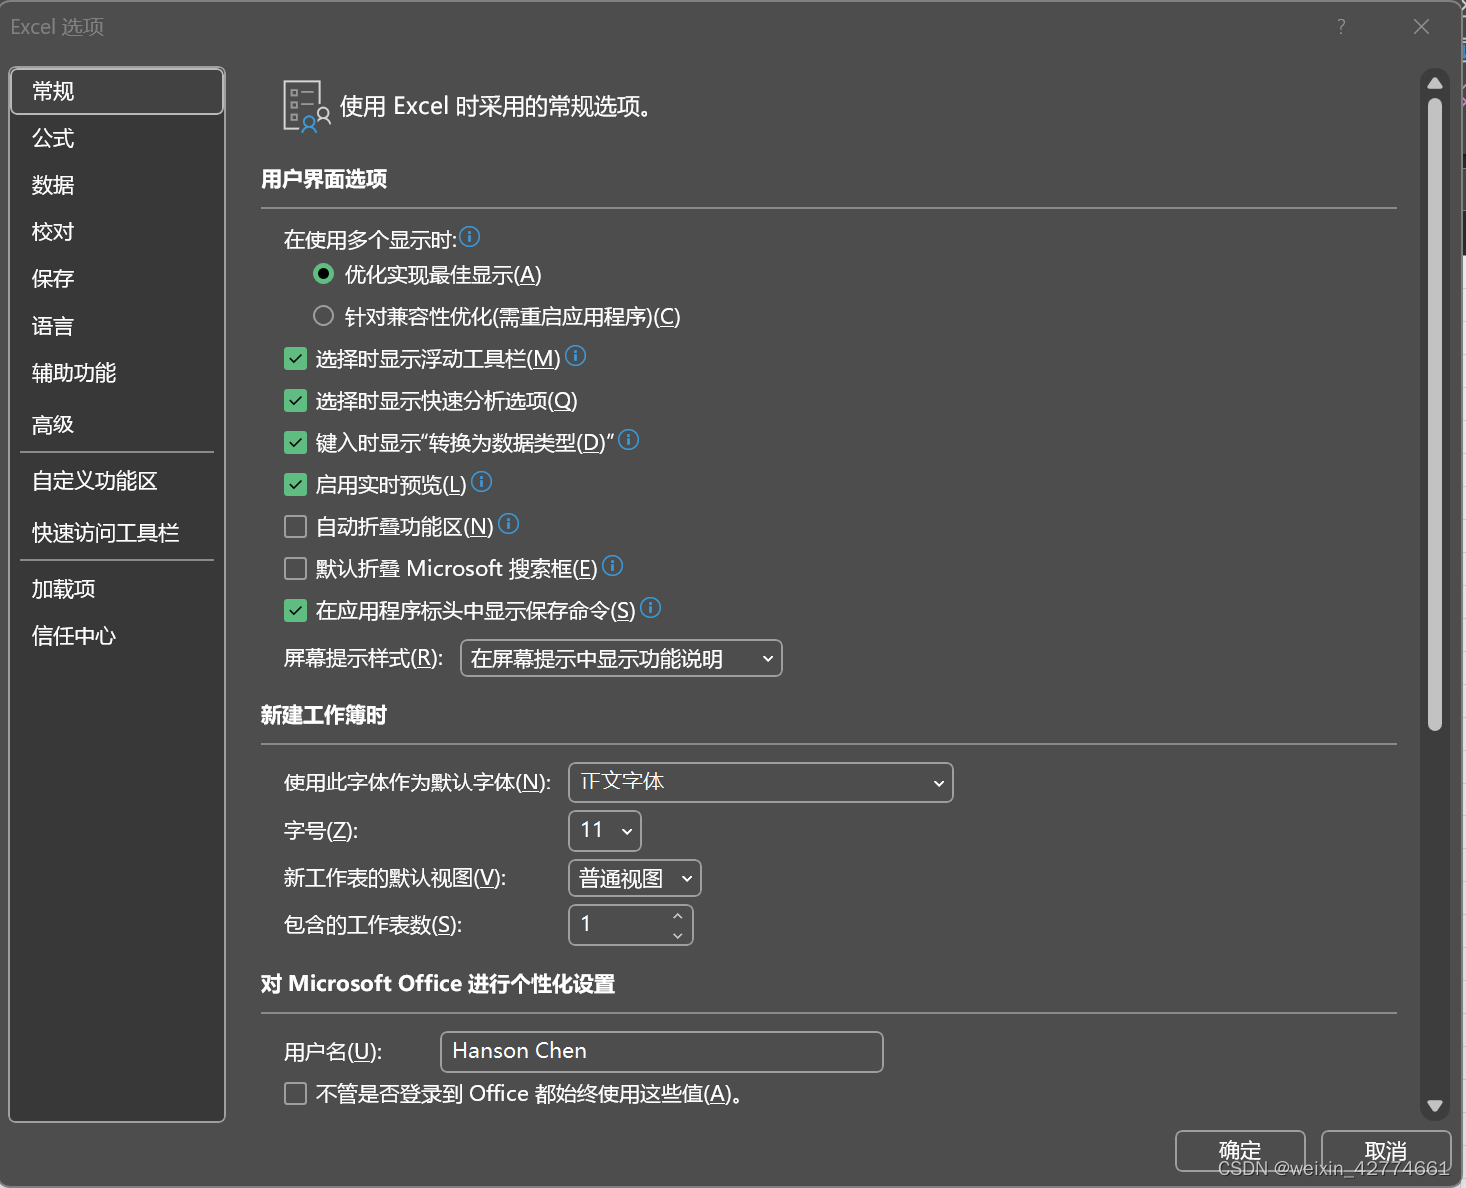1466x1188 pixels.
Task: Enable the 自动折叠功能区 checkbox
Action: click(x=295, y=525)
